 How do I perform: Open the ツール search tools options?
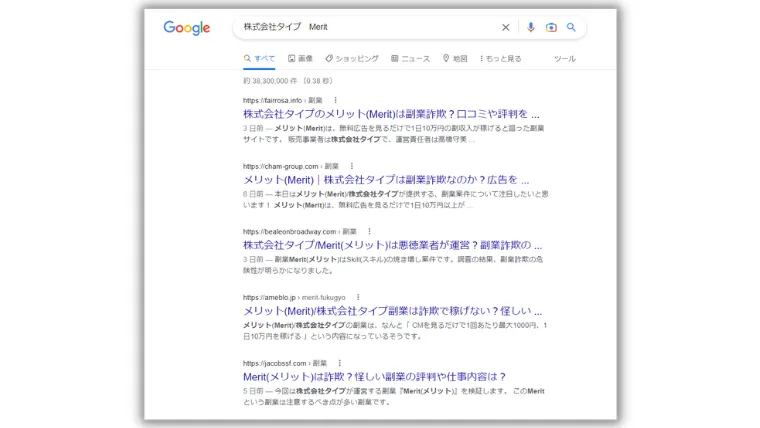click(564, 59)
